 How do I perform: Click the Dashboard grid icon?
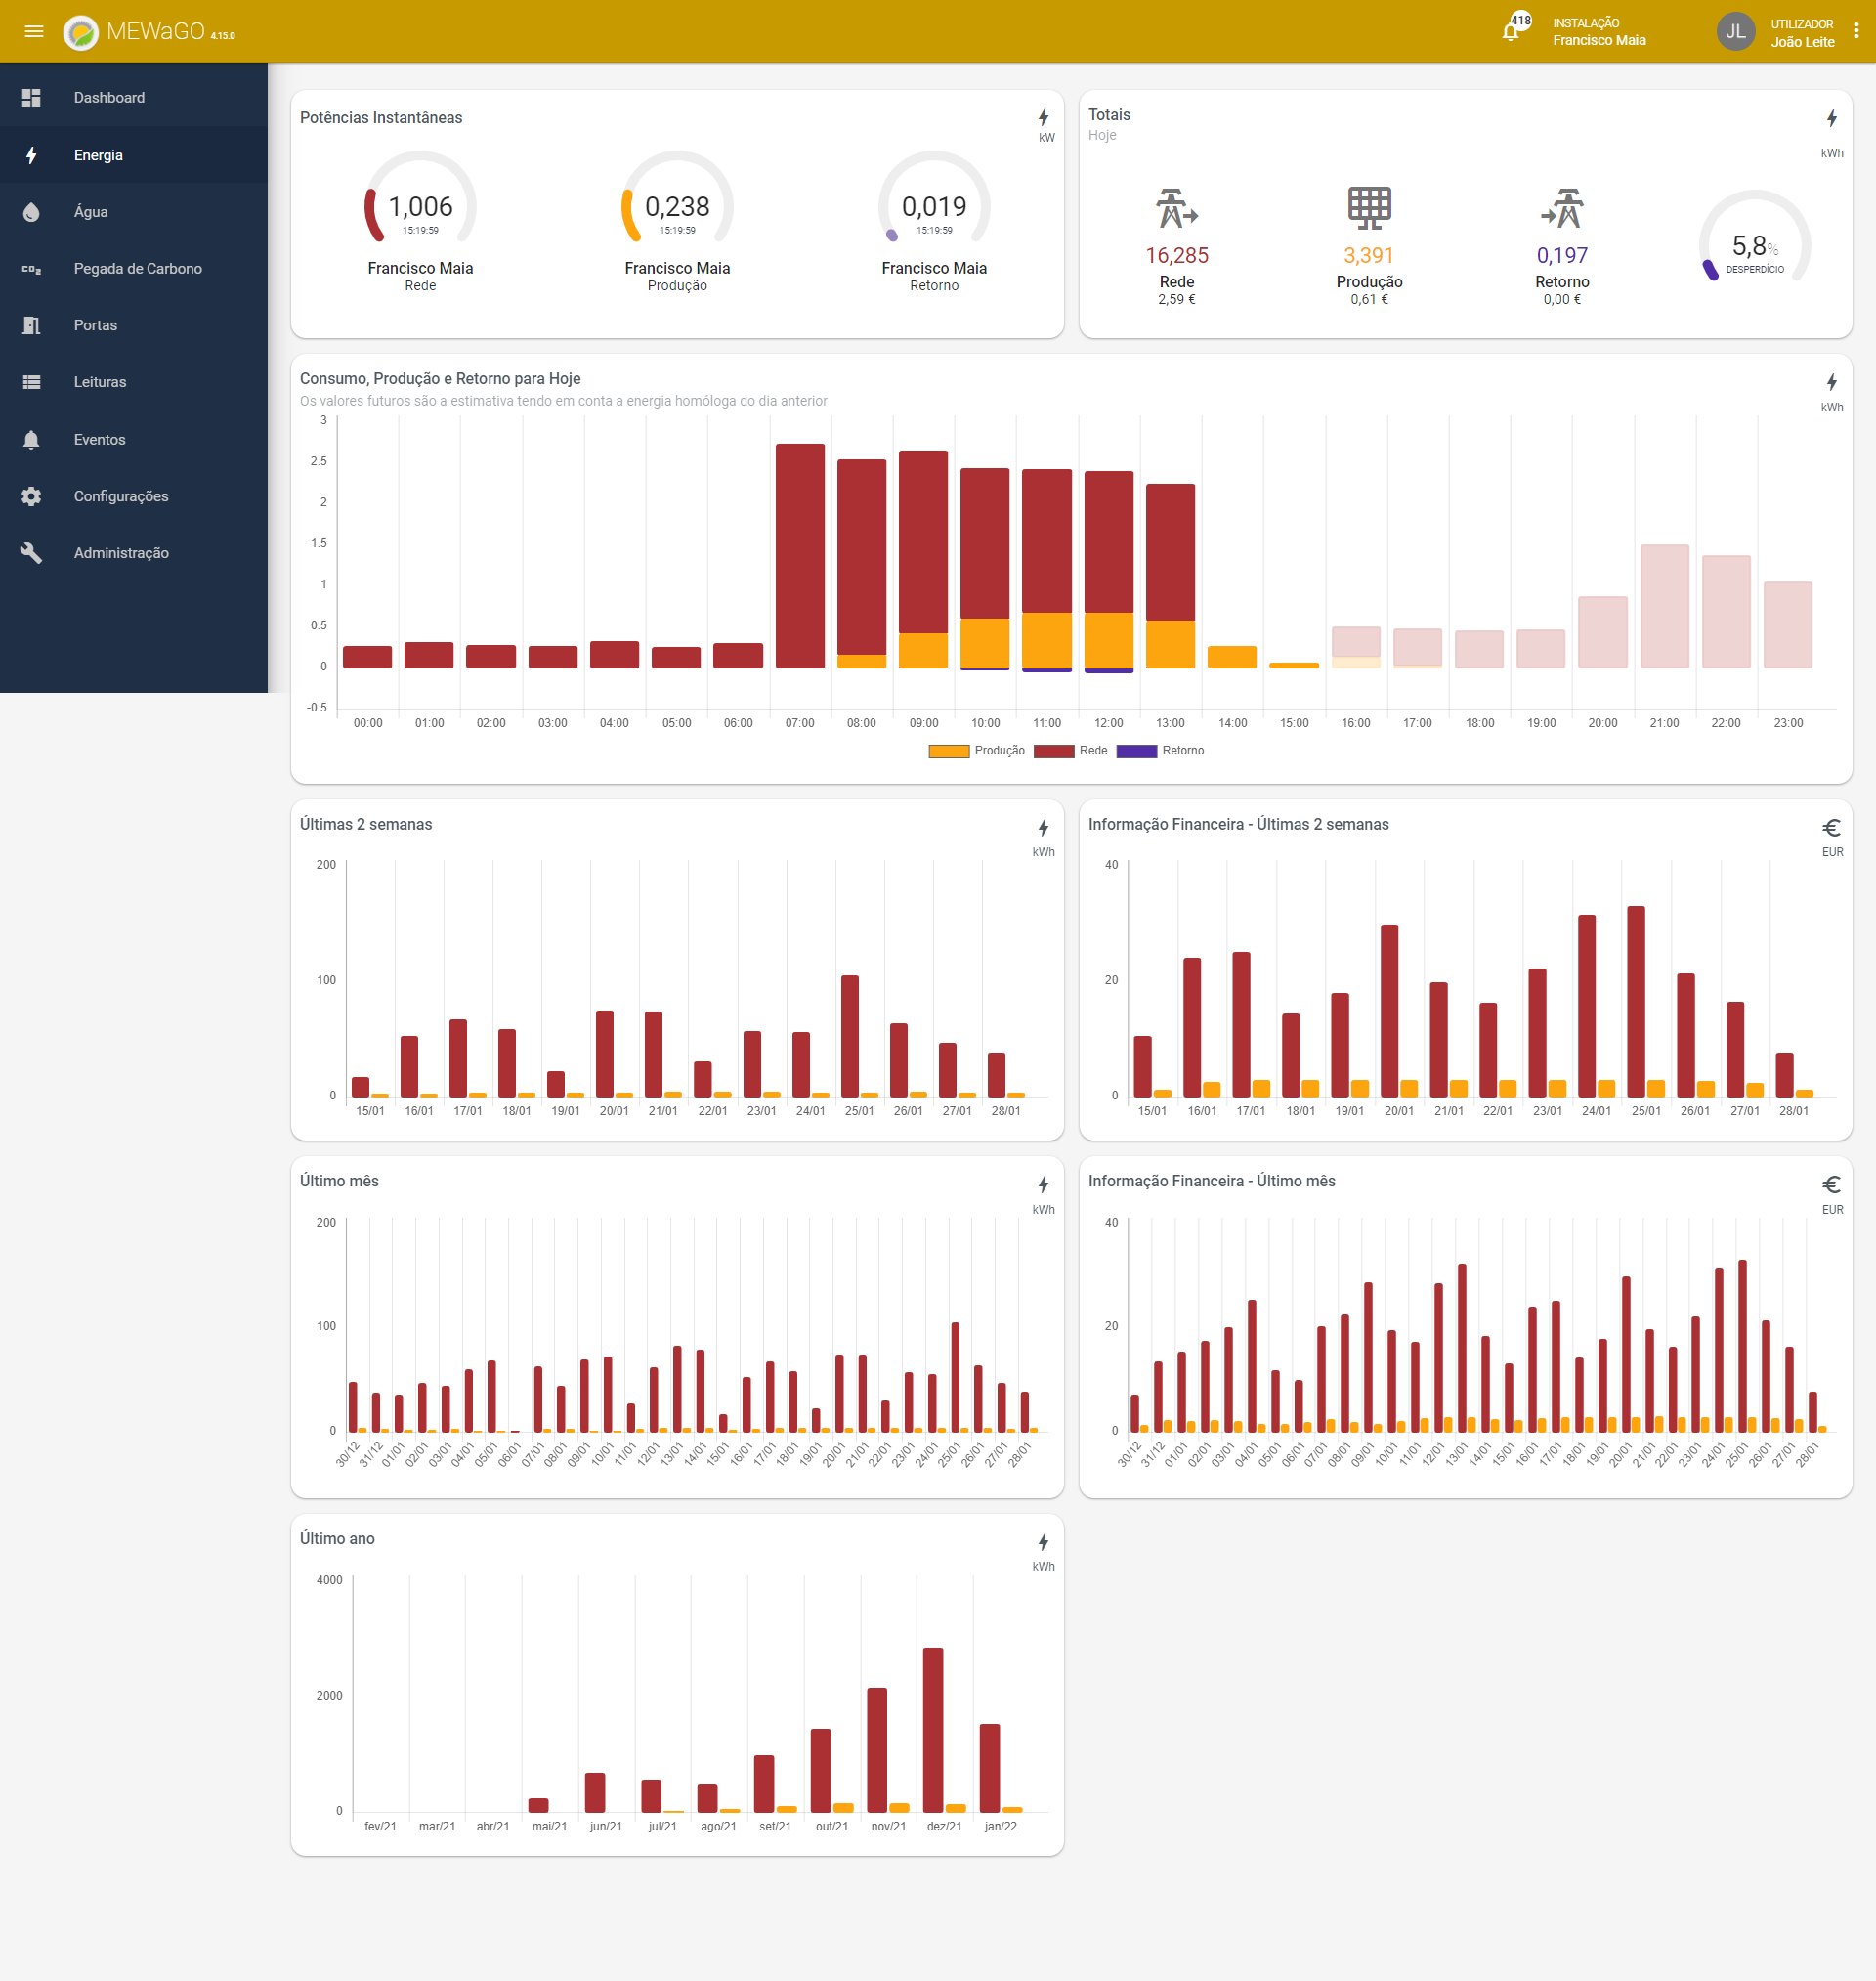pos(31,97)
